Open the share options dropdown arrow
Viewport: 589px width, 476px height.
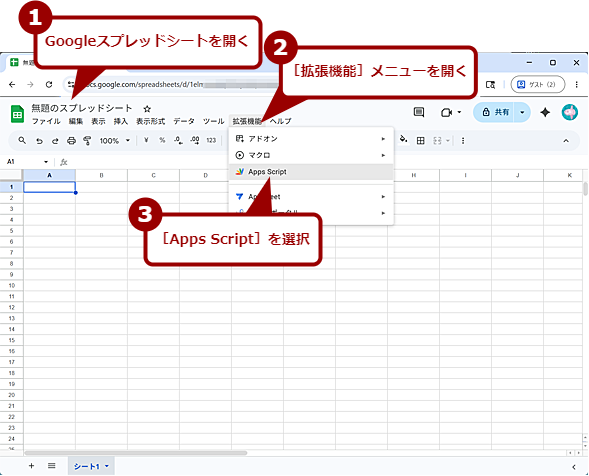pyautogui.click(x=522, y=112)
